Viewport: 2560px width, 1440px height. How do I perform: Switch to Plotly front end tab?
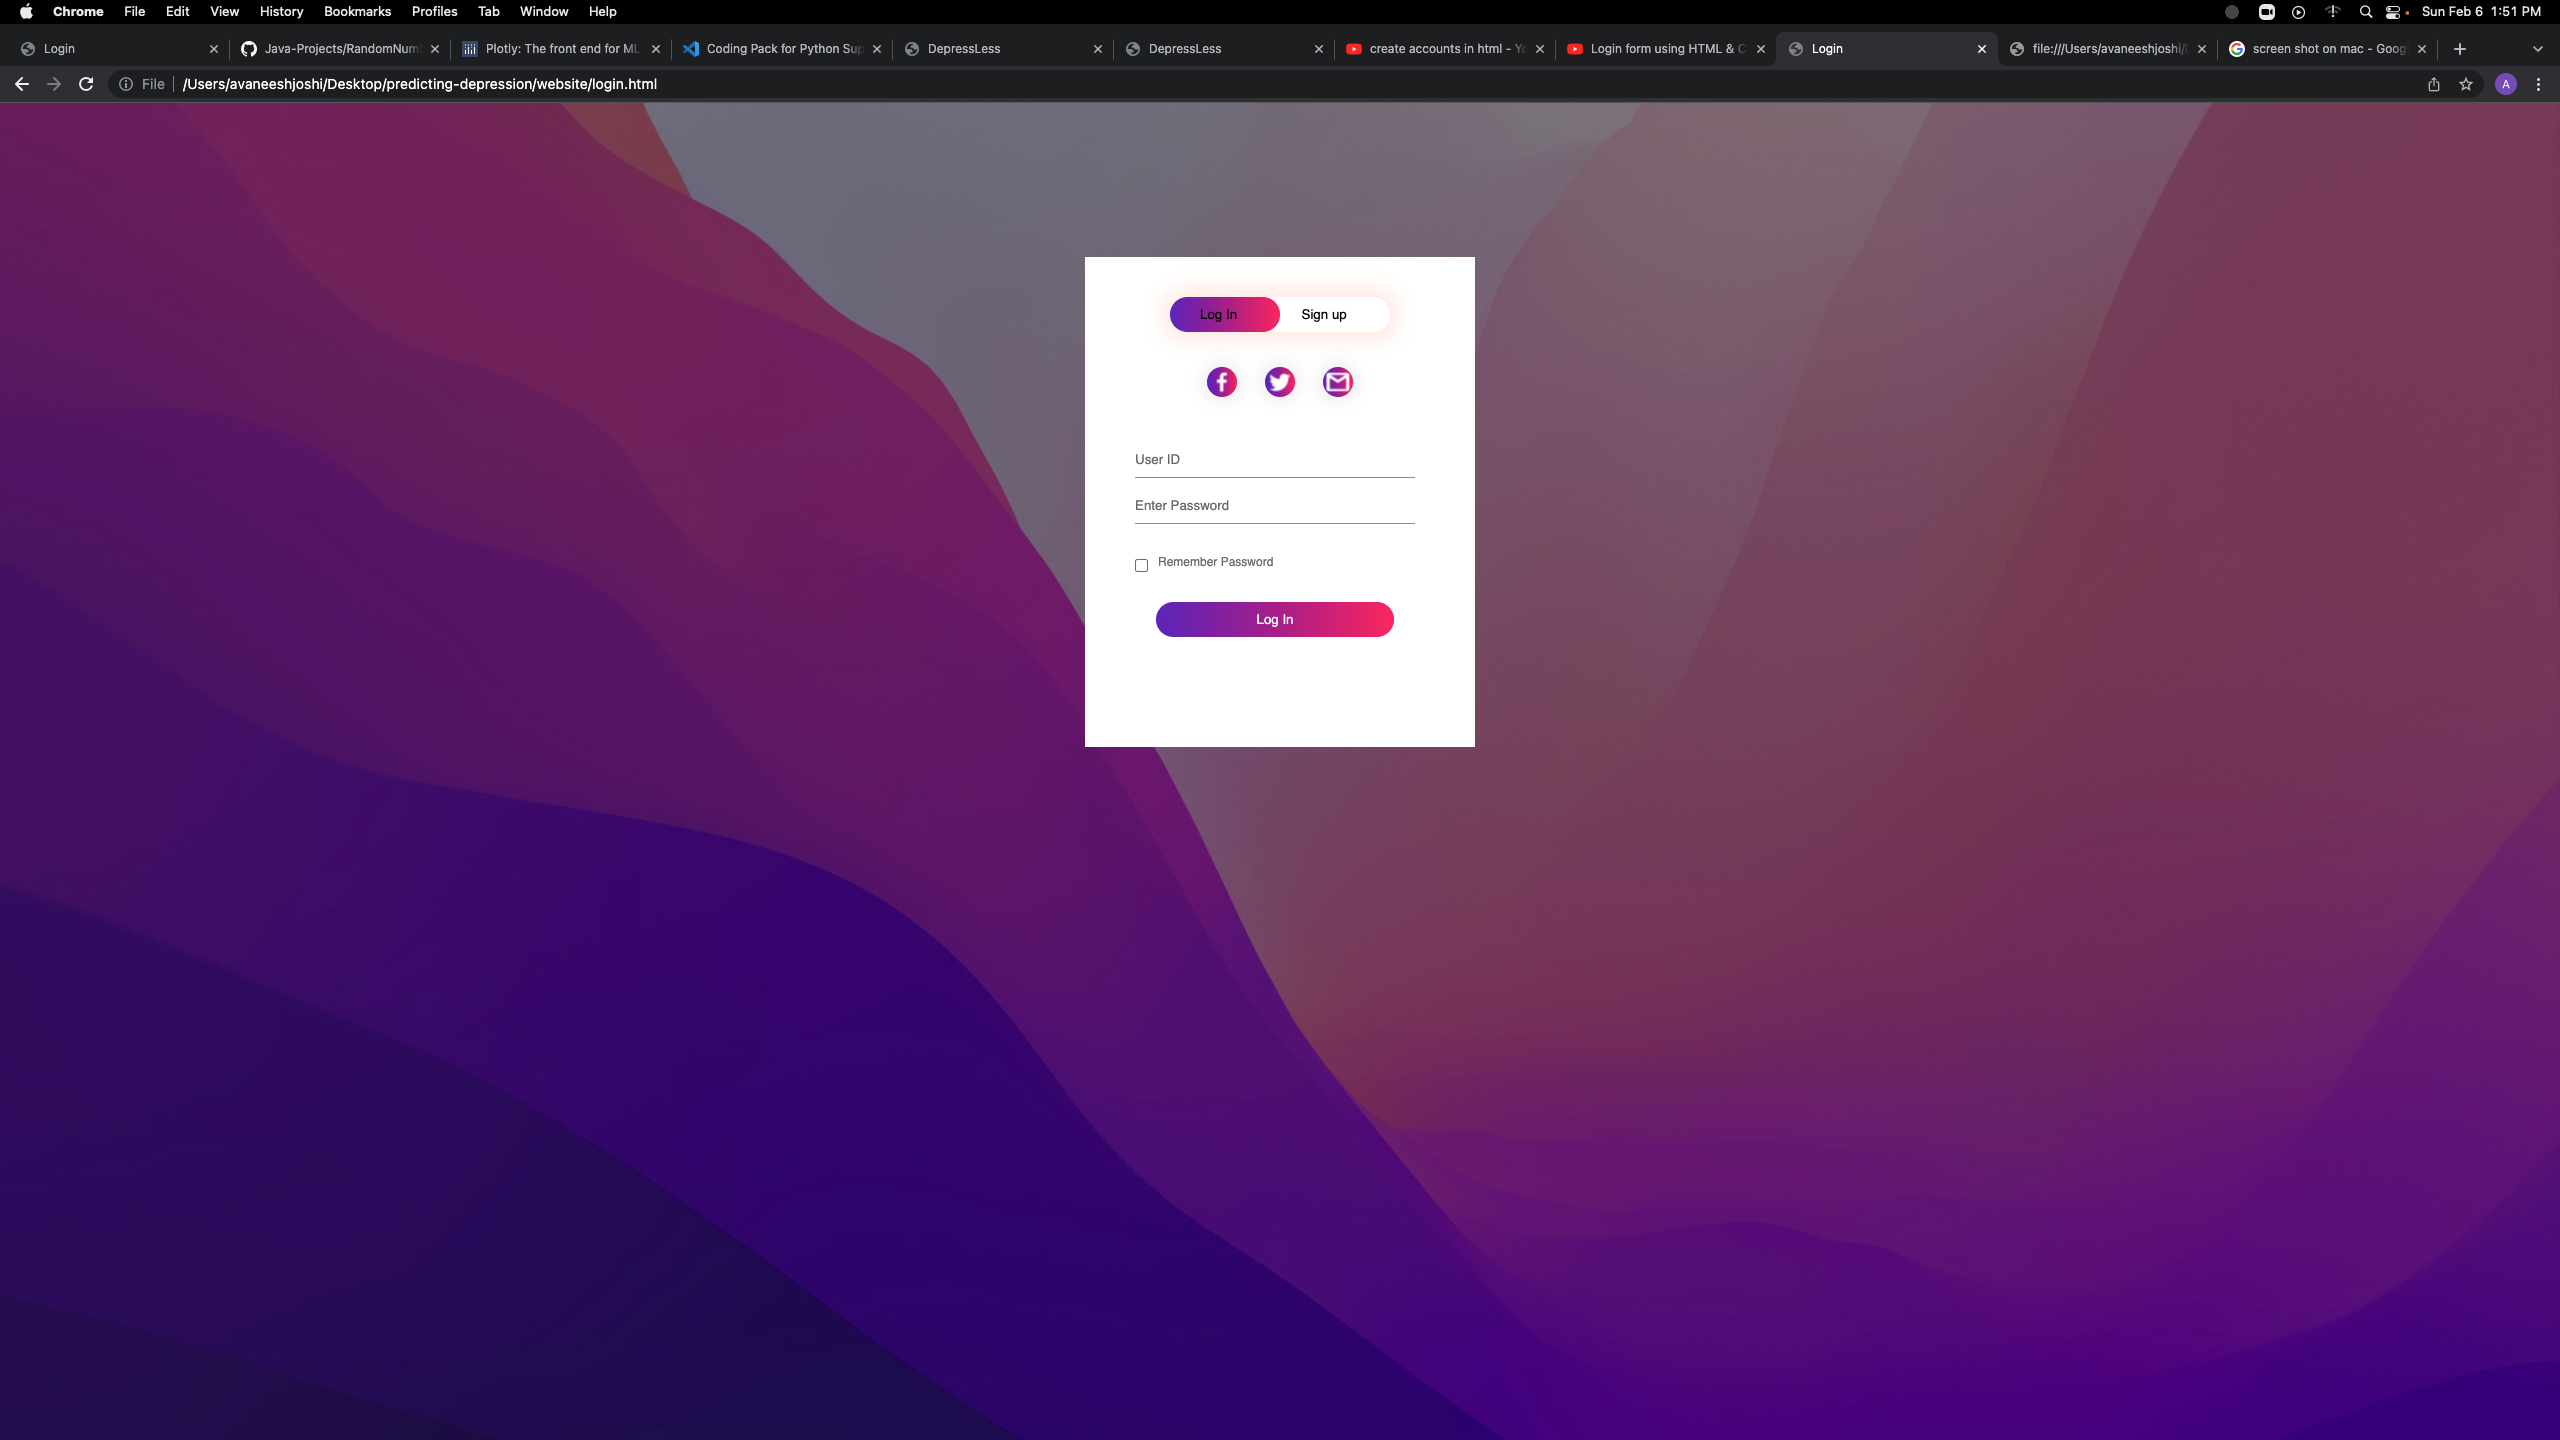click(x=560, y=48)
